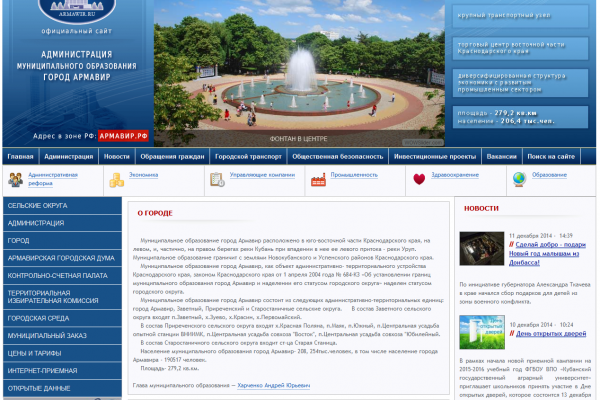Click the Managing companies clipboard icon

pyautogui.click(x=217, y=180)
